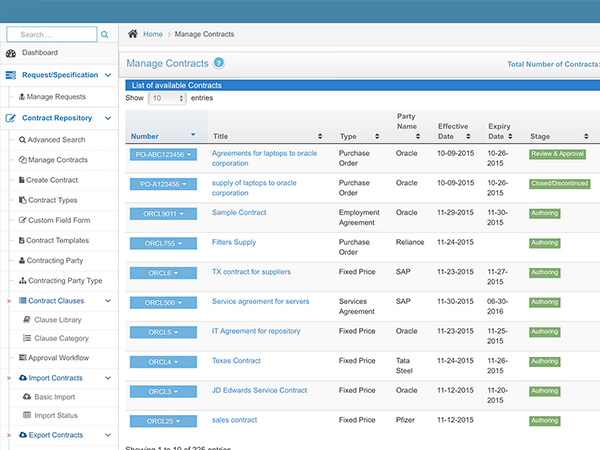The height and width of the screenshot is (450, 600).
Task: Open help icon beside Manage Contracts heading
Action: (219, 63)
